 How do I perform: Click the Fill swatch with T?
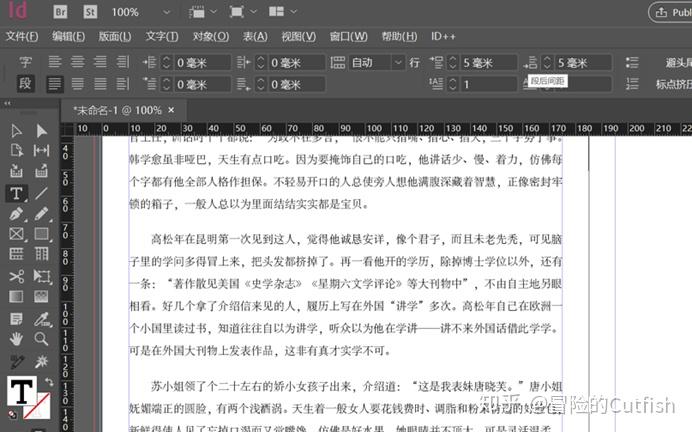(21, 391)
